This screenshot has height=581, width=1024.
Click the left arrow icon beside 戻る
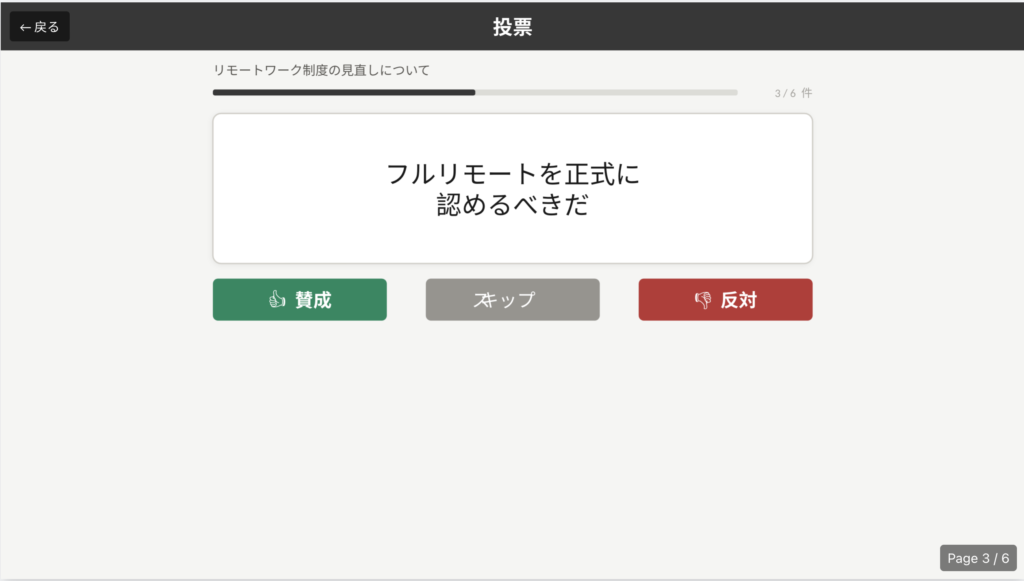(25, 27)
